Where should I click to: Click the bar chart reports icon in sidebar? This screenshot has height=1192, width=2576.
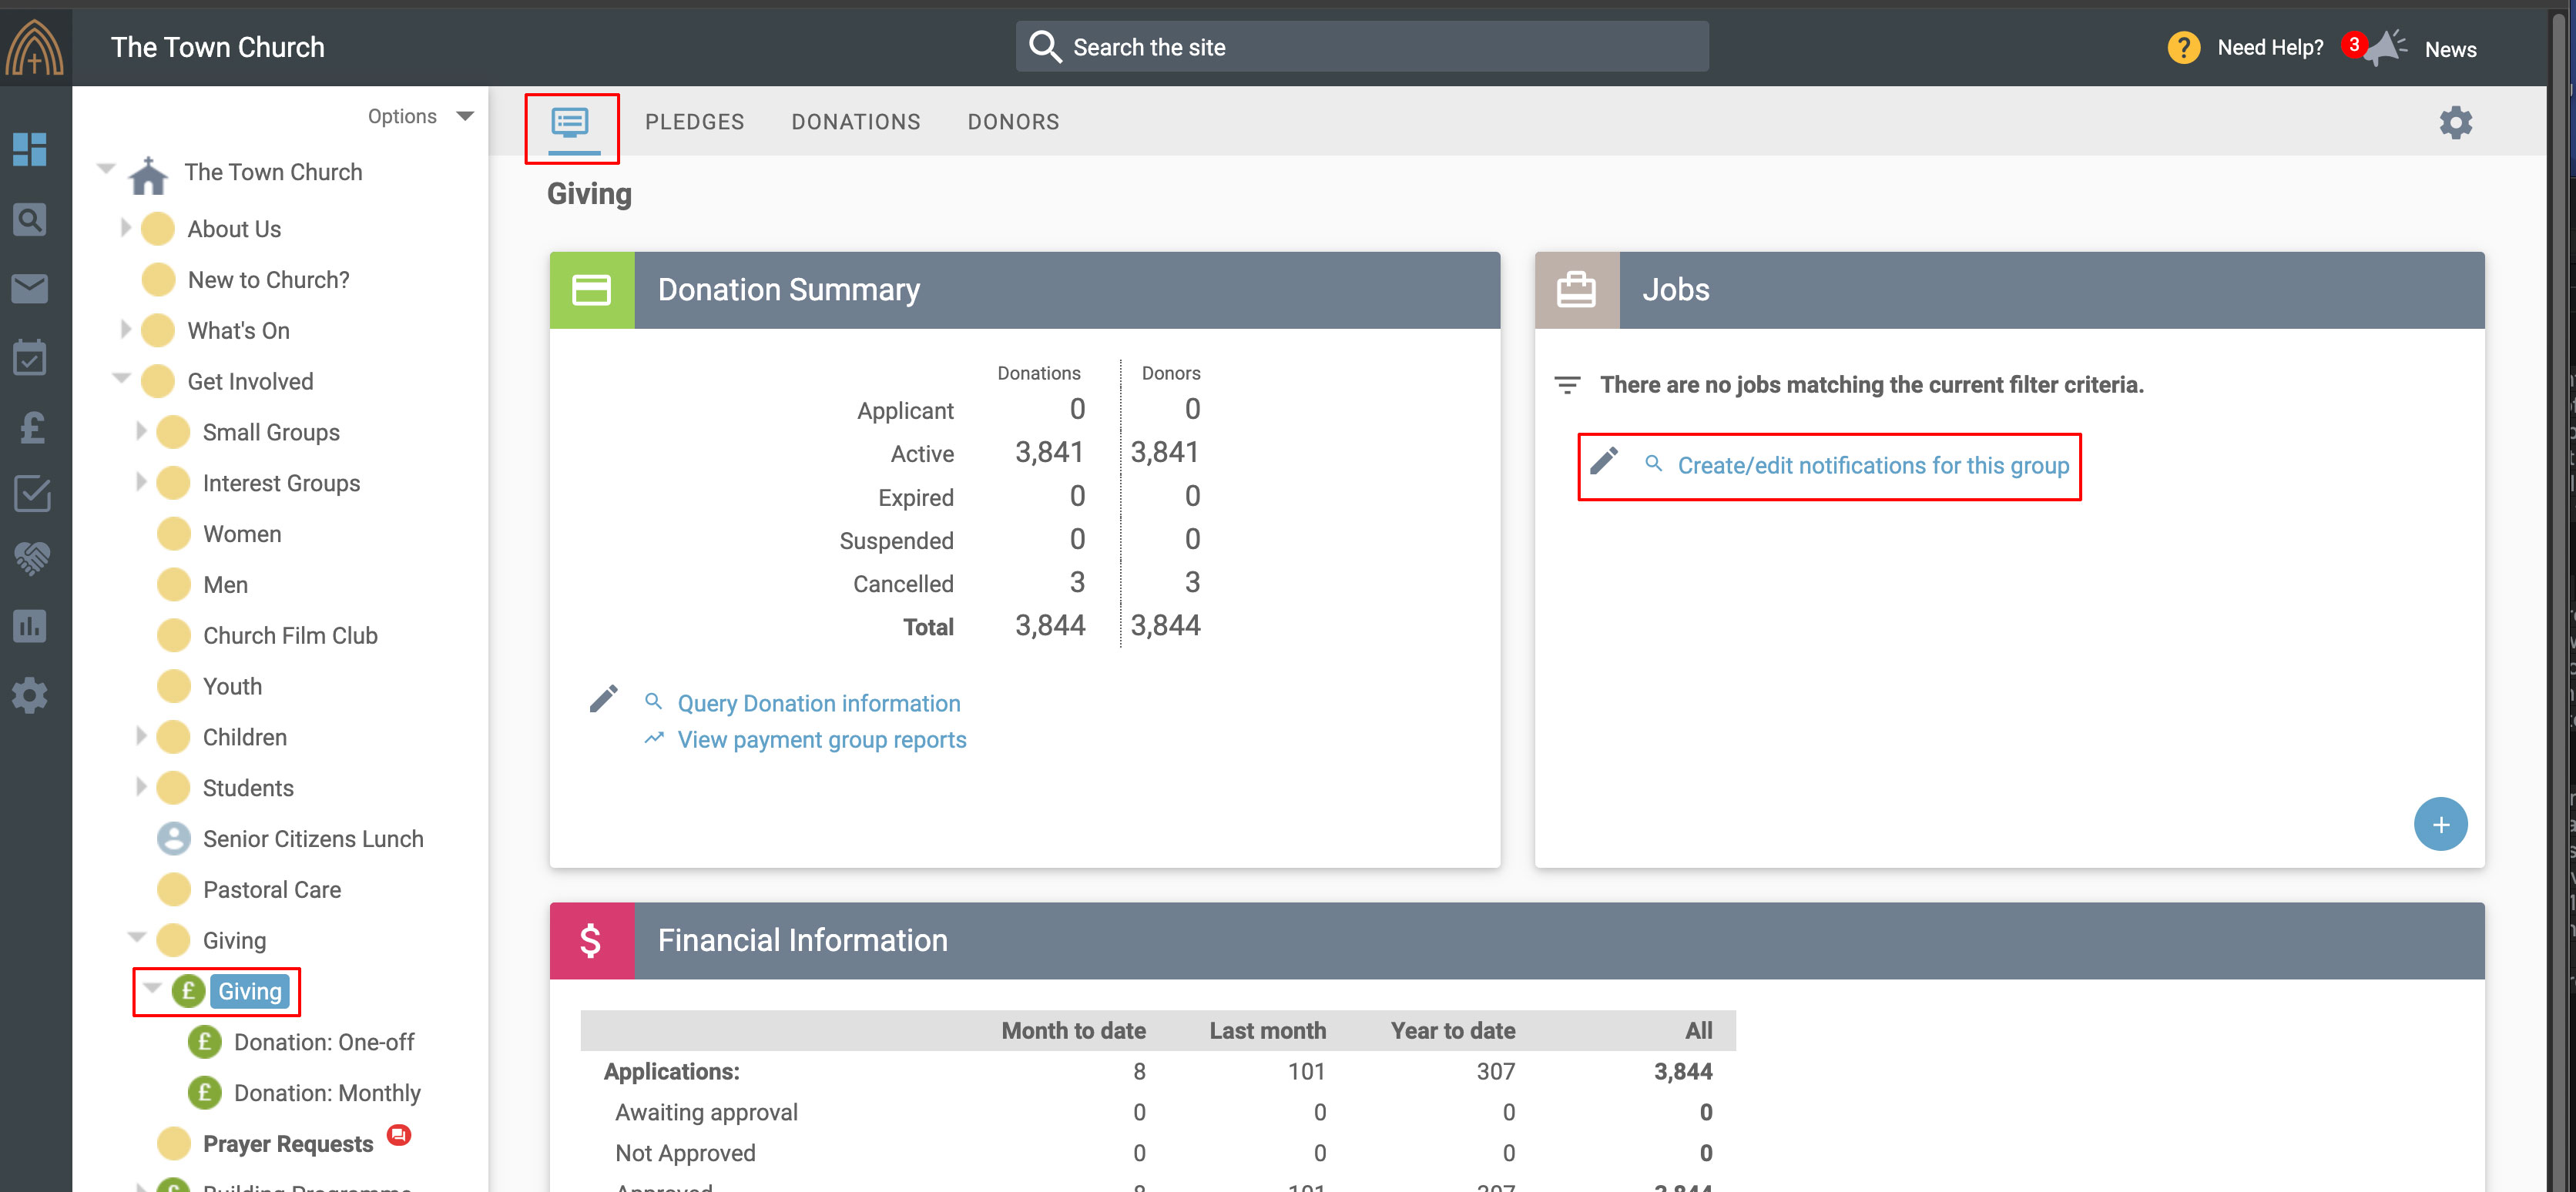click(x=30, y=626)
